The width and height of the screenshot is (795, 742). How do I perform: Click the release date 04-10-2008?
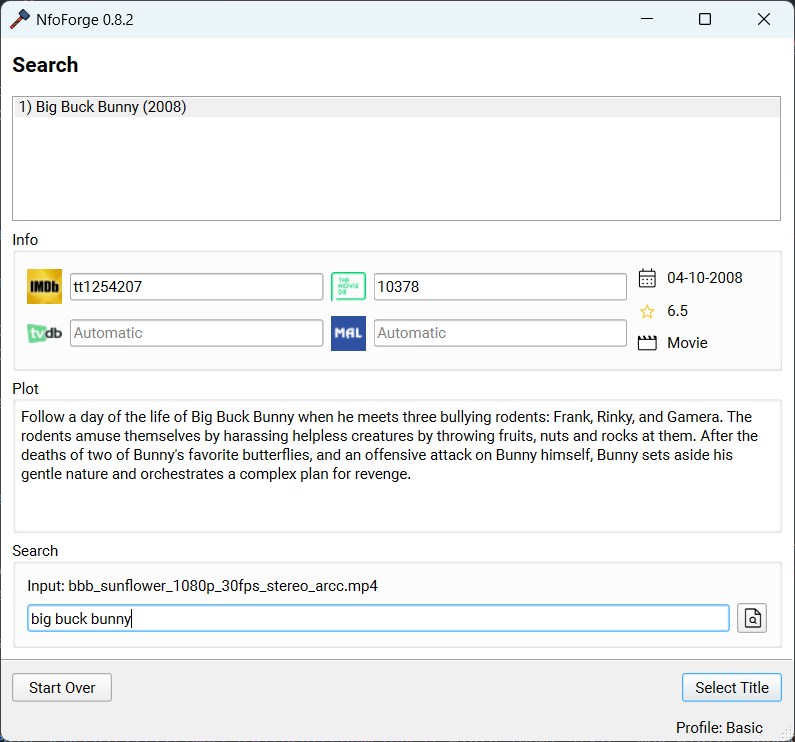tap(705, 278)
